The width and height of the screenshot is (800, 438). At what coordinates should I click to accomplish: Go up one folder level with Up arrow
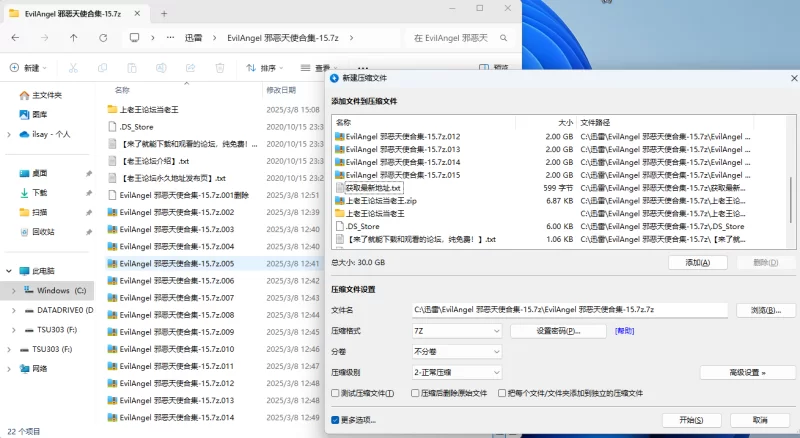point(73,38)
